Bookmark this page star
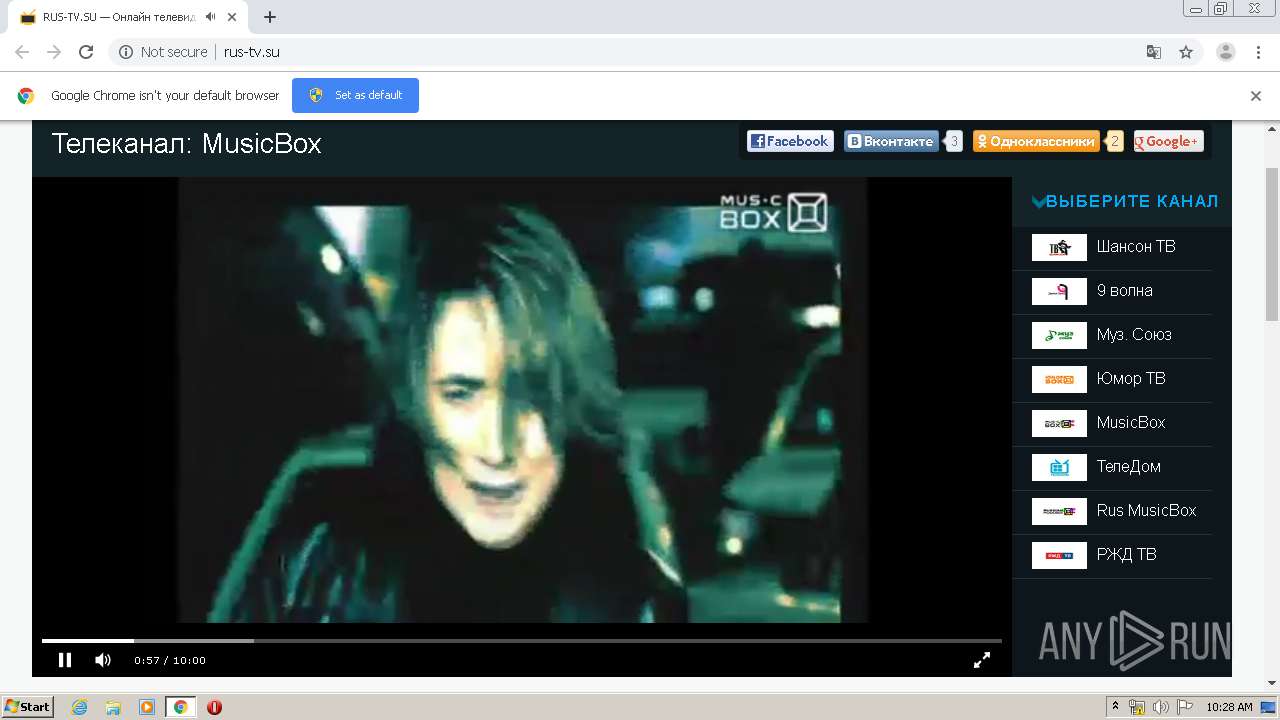The width and height of the screenshot is (1280, 720). pos(1186,52)
